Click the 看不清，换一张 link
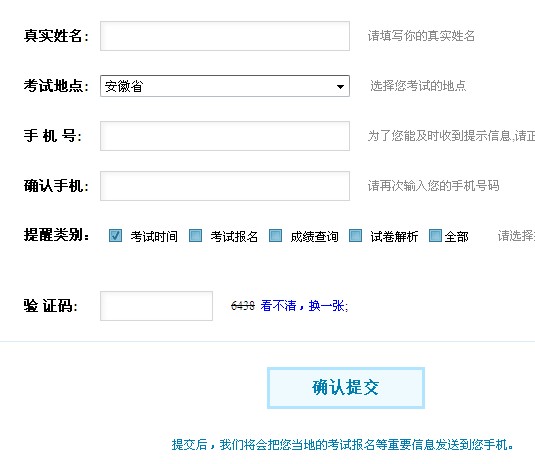Screen dimensions: 535x464 point(302,305)
